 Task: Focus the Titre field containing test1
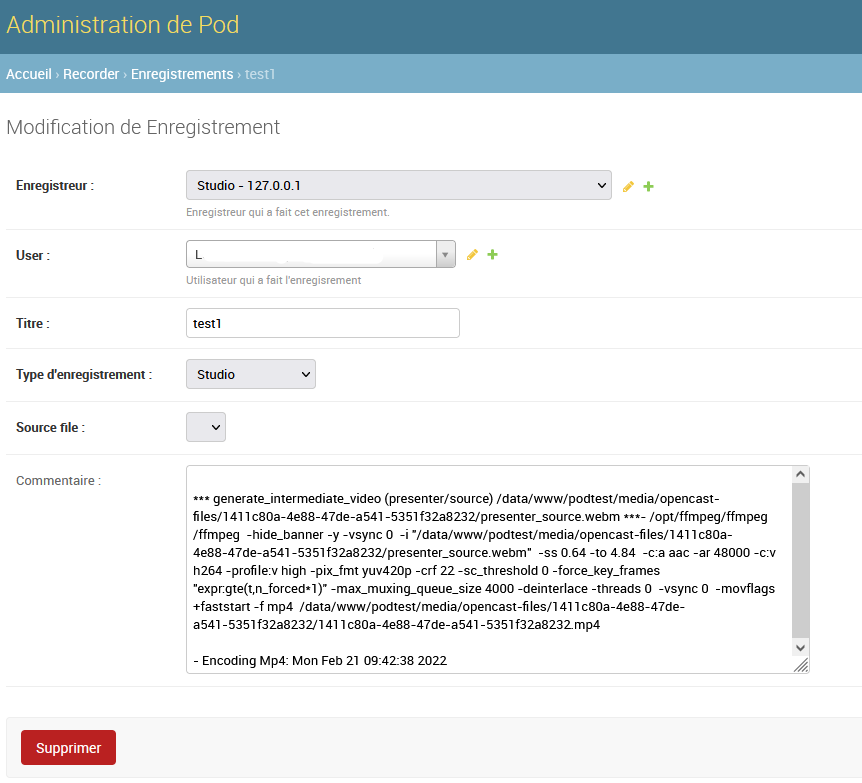click(322, 323)
